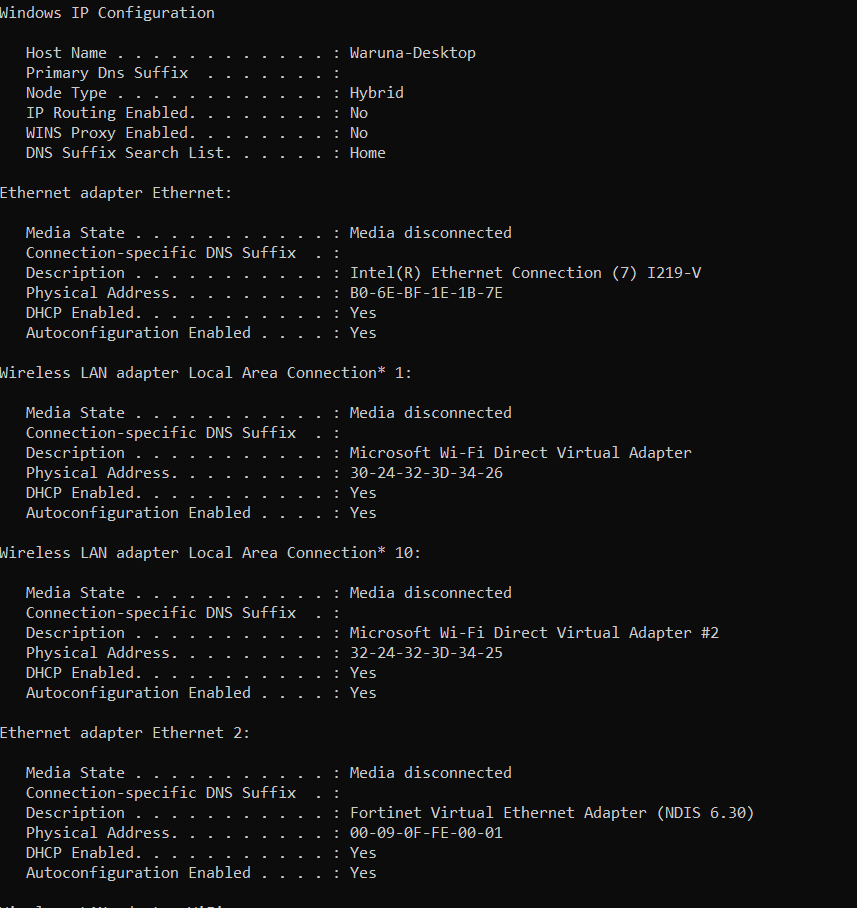This screenshot has height=908, width=857.
Task: Click the WINS Proxy Enabled No value
Action: tap(358, 133)
